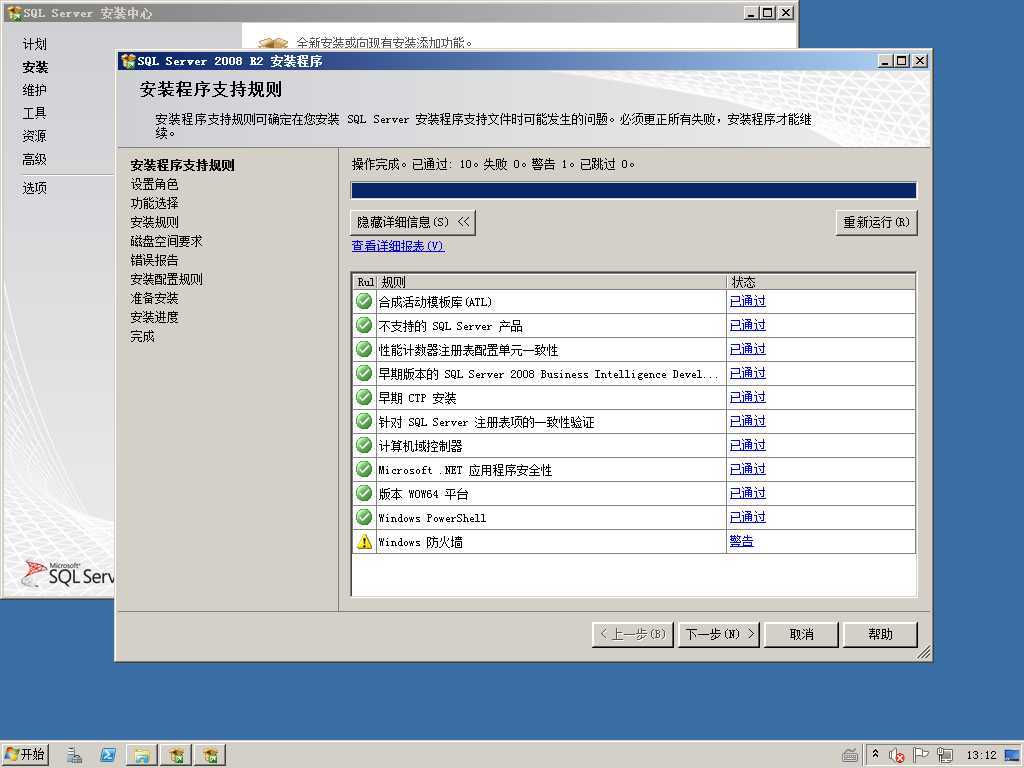
Task: Open 警告 status link for Windows 防火墙
Action: click(x=741, y=541)
